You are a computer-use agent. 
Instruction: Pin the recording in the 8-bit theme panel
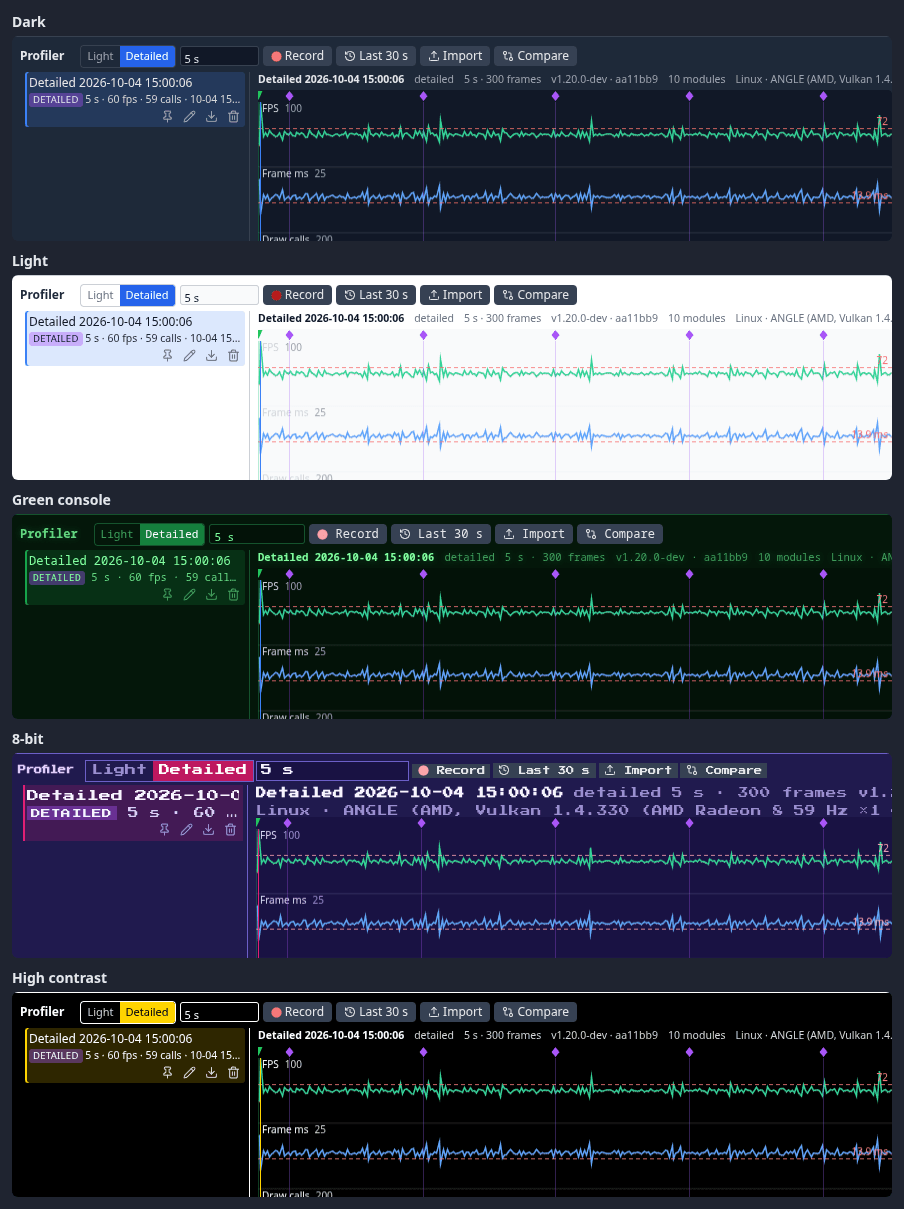click(x=164, y=829)
